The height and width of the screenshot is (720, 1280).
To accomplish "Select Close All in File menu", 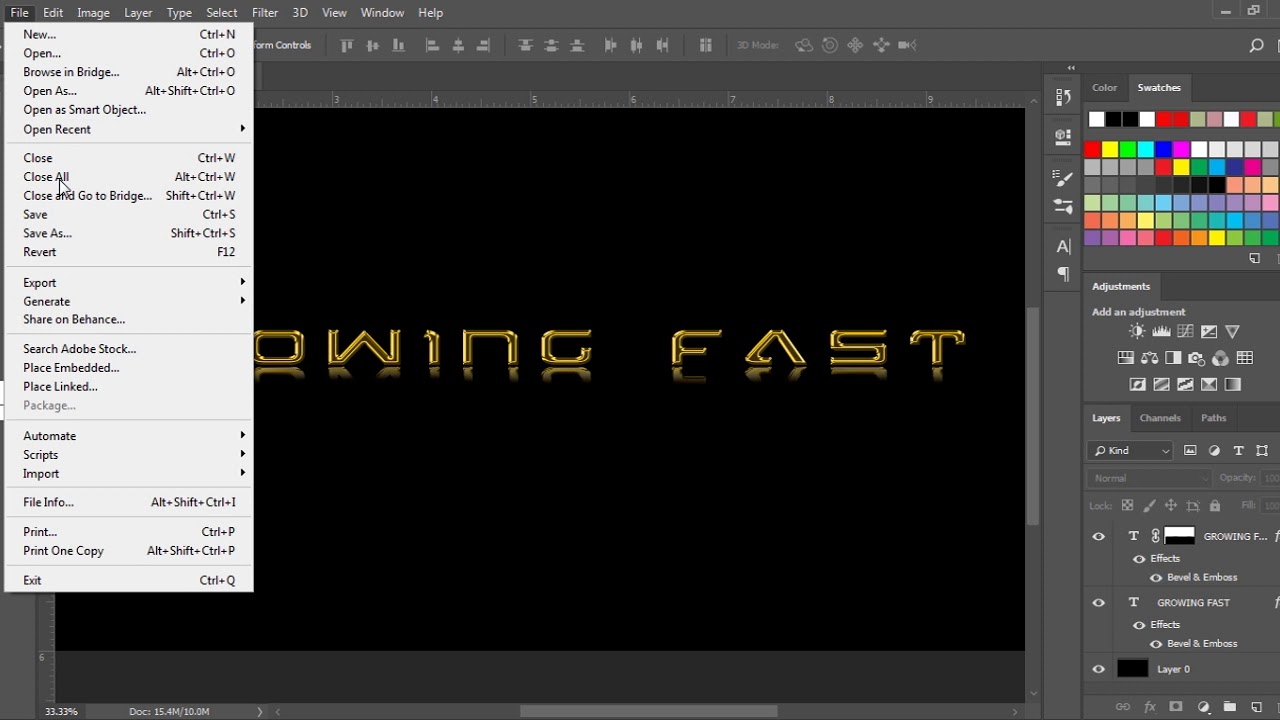I will [129, 177].
